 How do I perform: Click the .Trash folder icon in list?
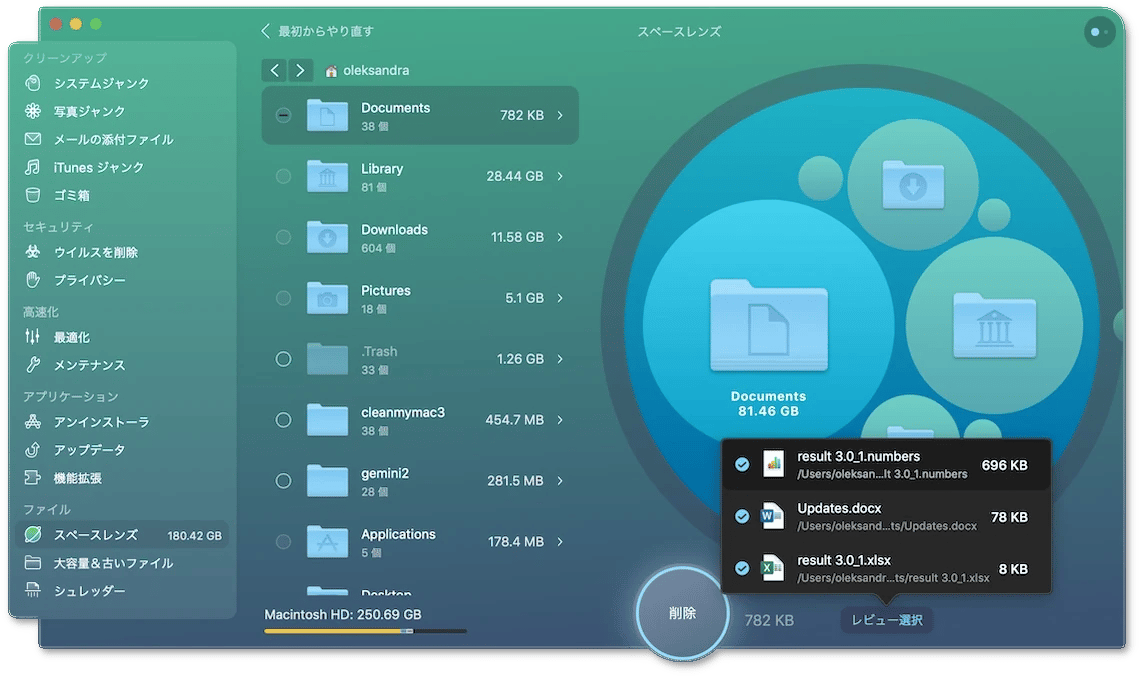tap(328, 359)
